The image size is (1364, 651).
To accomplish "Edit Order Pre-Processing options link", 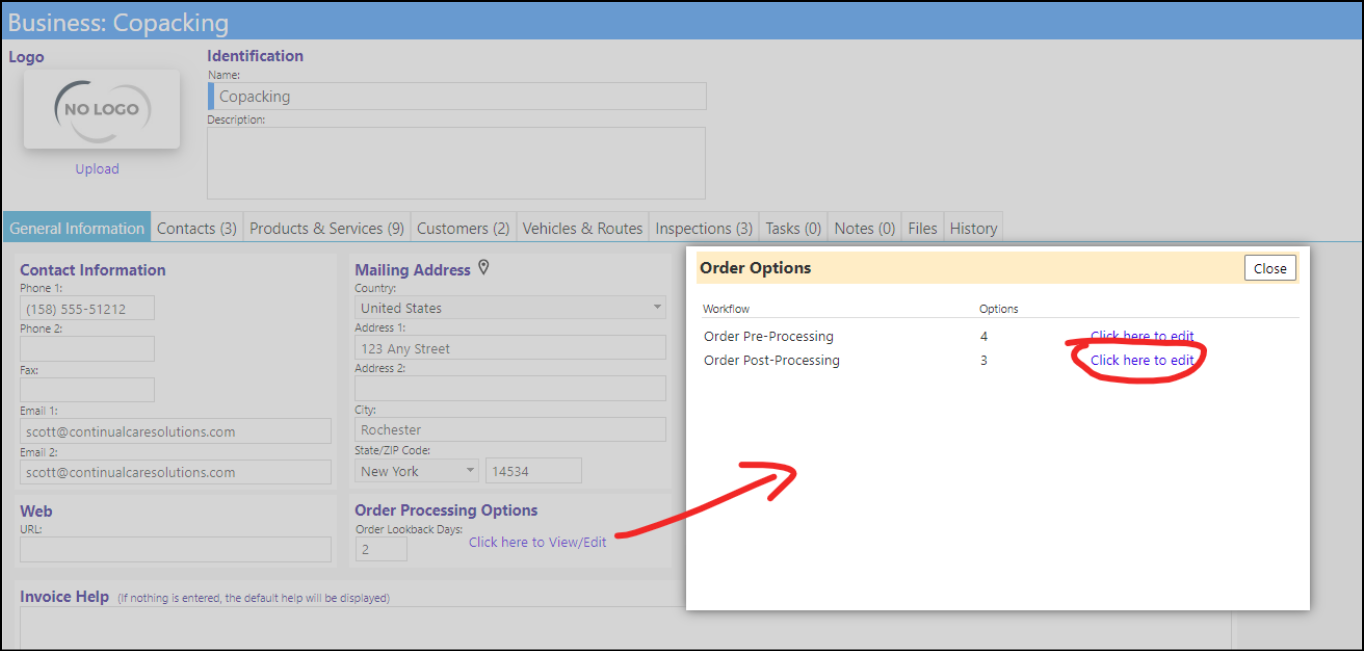I will (1142, 336).
